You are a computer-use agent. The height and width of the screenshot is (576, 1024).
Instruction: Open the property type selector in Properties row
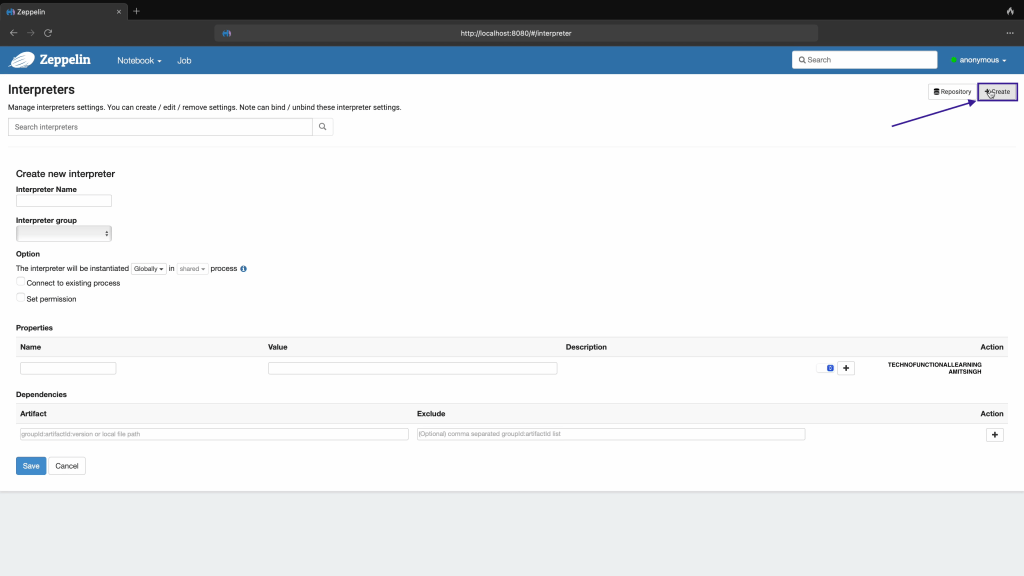(825, 368)
